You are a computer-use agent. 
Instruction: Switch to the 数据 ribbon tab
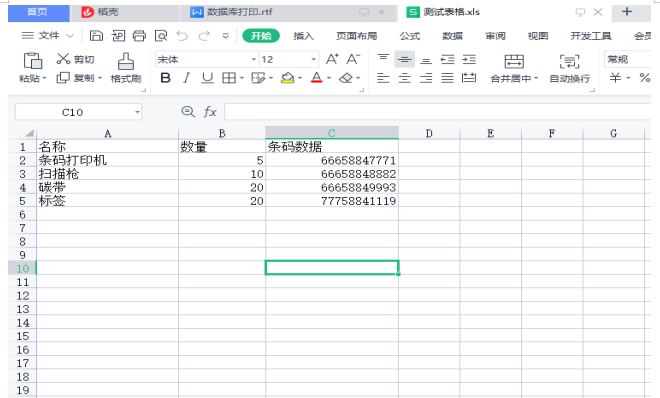[x=452, y=36]
